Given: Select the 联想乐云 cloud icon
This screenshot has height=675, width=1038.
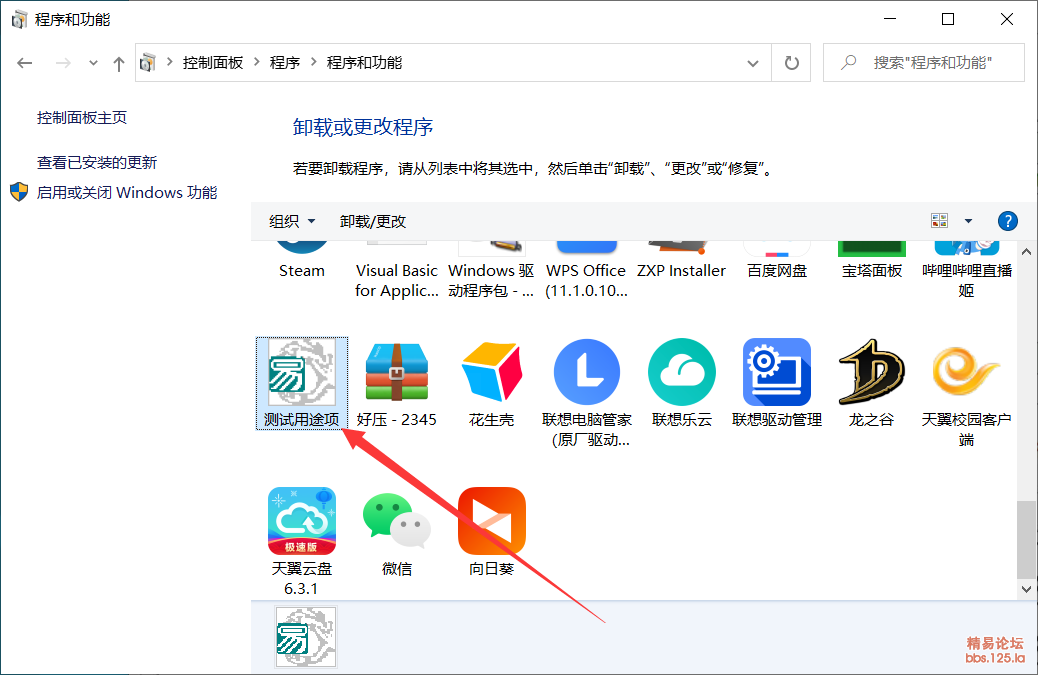Looking at the screenshot, I should pyautogui.click(x=682, y=372).
